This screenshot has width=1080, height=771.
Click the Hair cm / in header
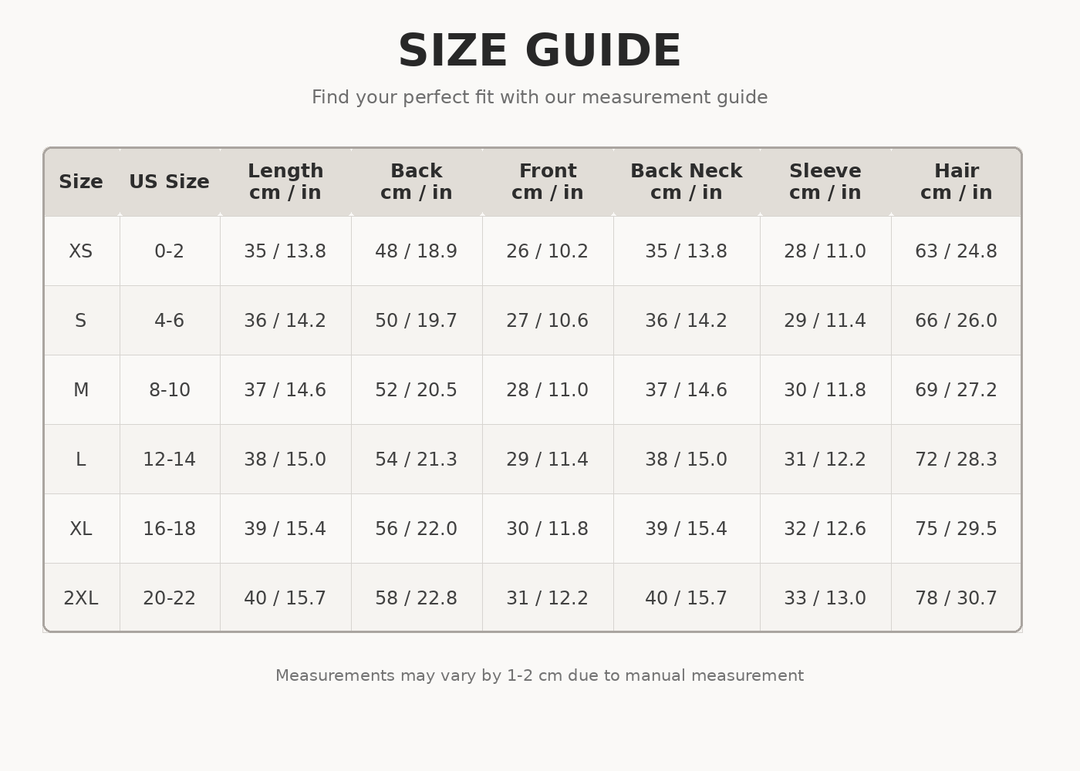[x=956, y=182]
